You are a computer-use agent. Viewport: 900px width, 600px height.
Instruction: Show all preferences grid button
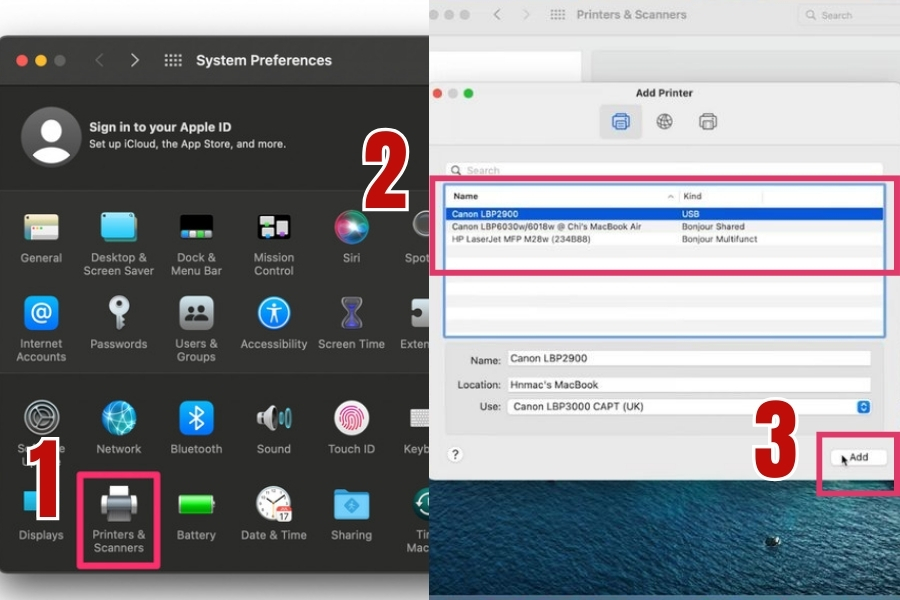(173, 60)
